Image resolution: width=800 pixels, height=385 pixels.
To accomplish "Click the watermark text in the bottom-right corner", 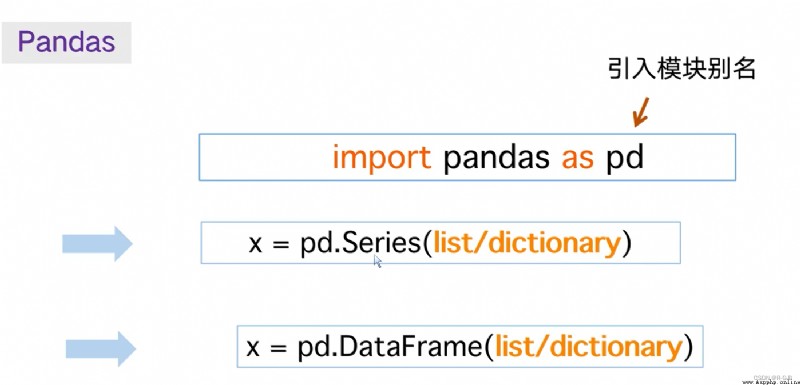I will (770, 381).
